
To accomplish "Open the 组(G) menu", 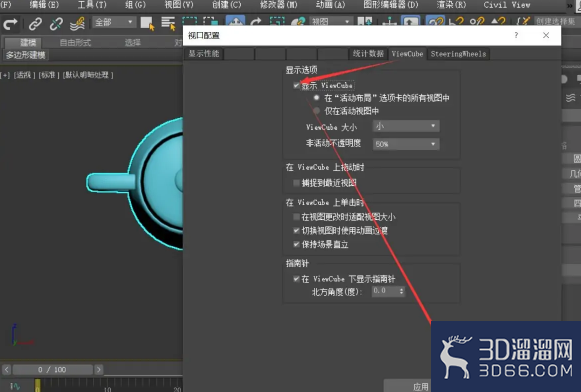I will 135,5.
